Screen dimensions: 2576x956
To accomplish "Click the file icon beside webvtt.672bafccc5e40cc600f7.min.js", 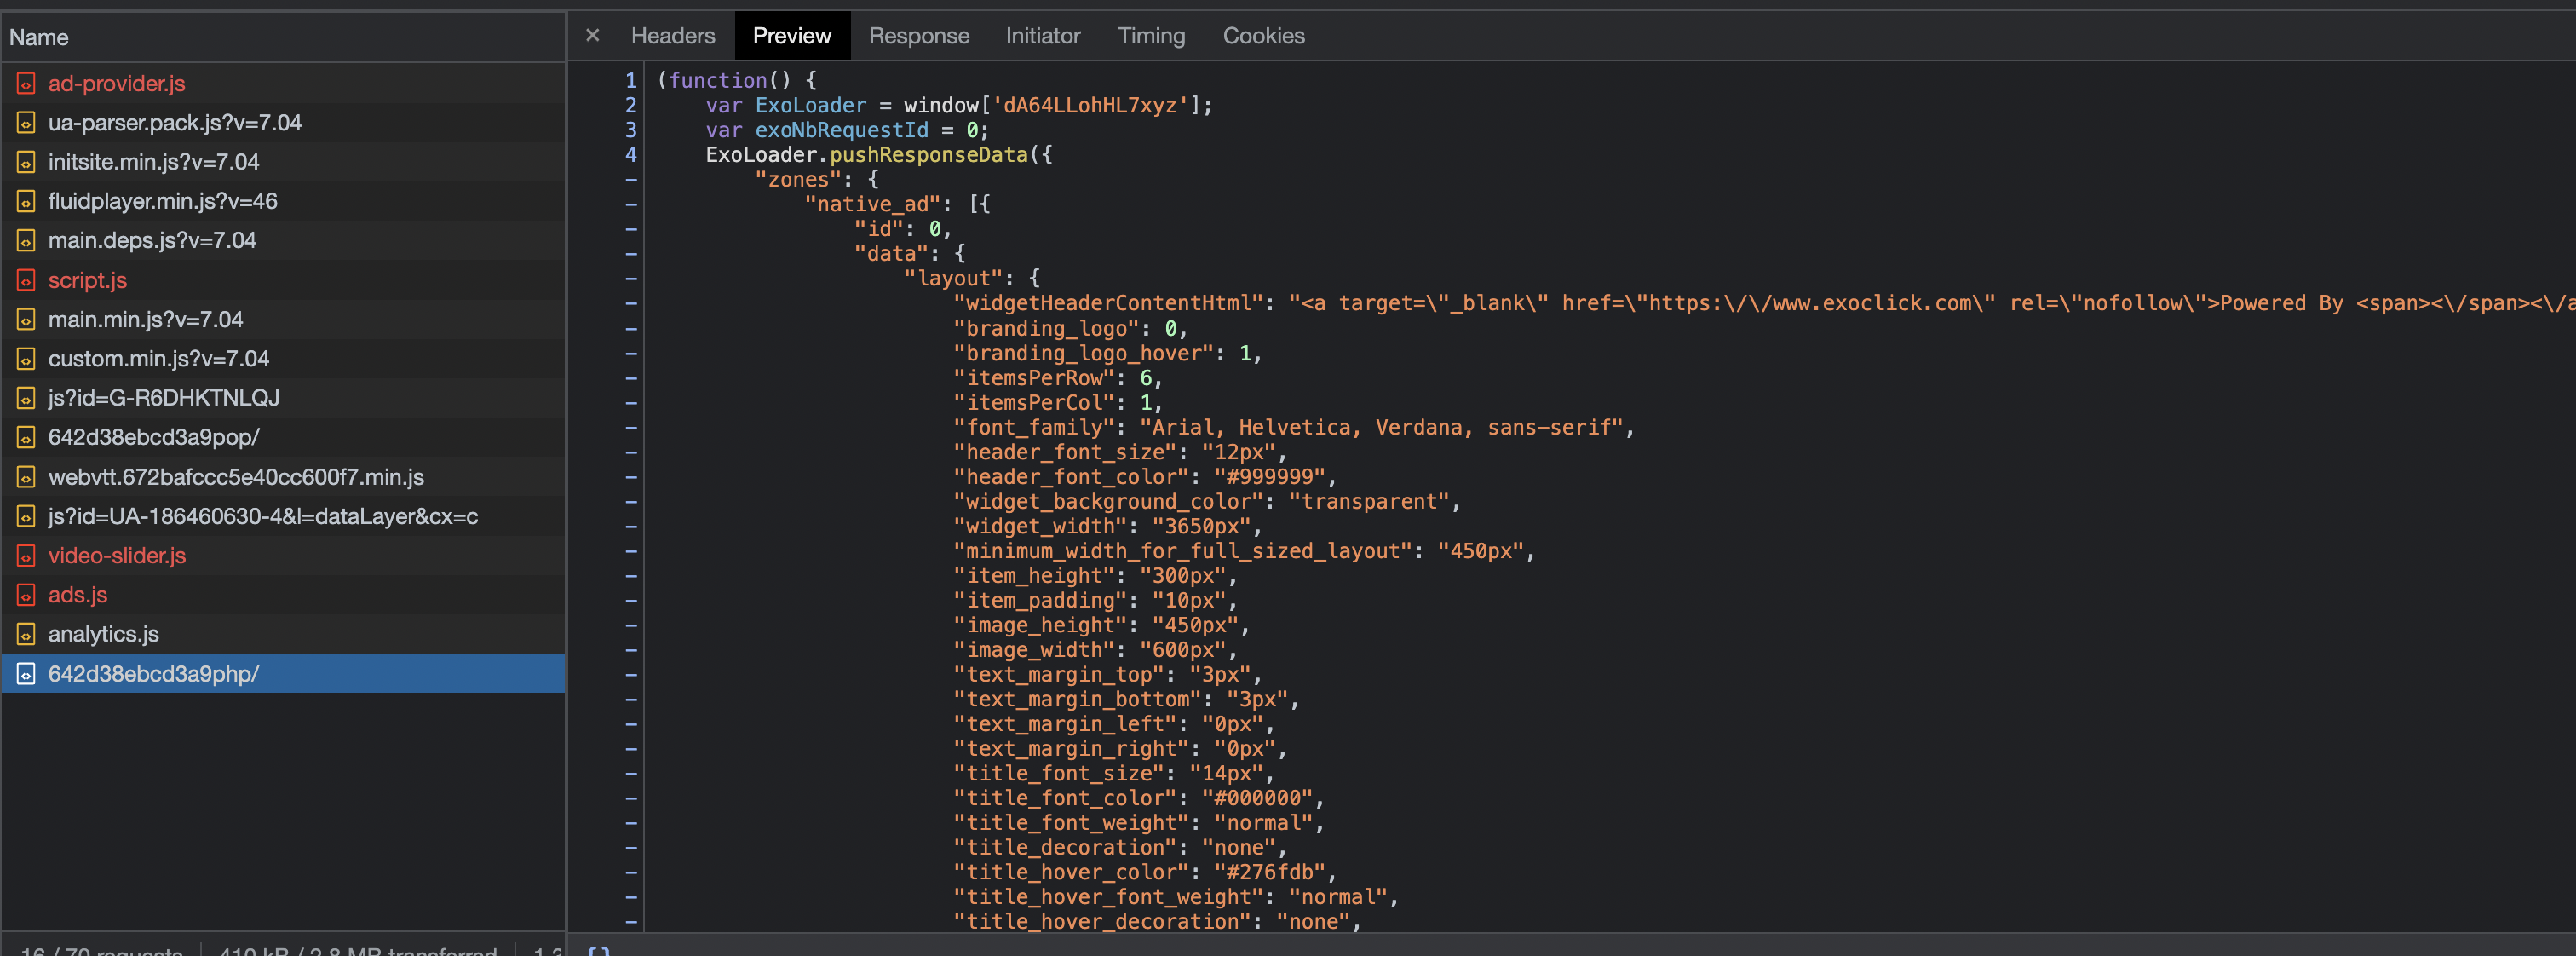I will (x=26, y=477).
